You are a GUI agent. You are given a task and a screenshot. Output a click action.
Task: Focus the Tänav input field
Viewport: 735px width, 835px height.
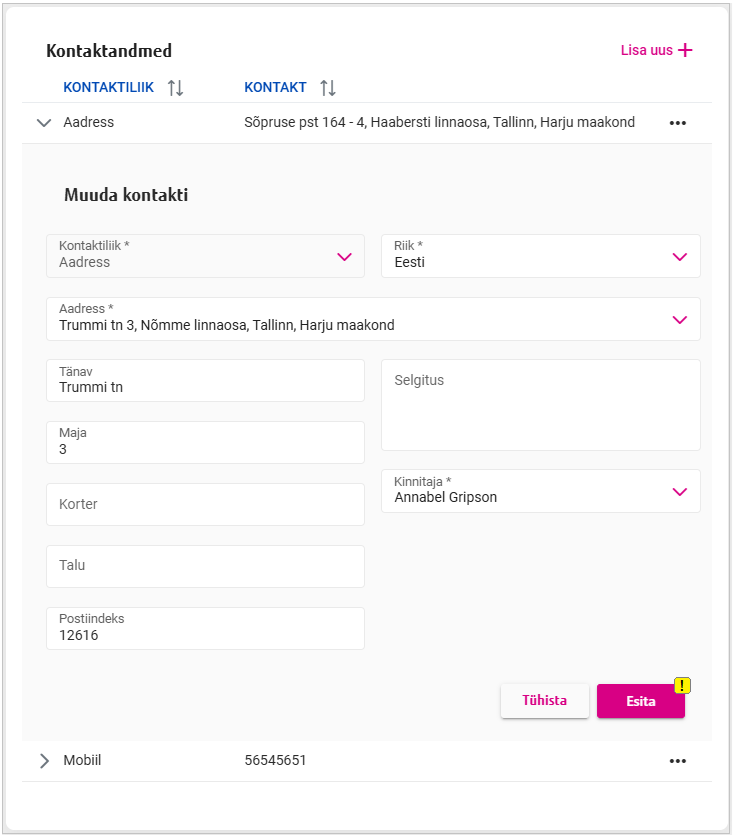point(205,381)
